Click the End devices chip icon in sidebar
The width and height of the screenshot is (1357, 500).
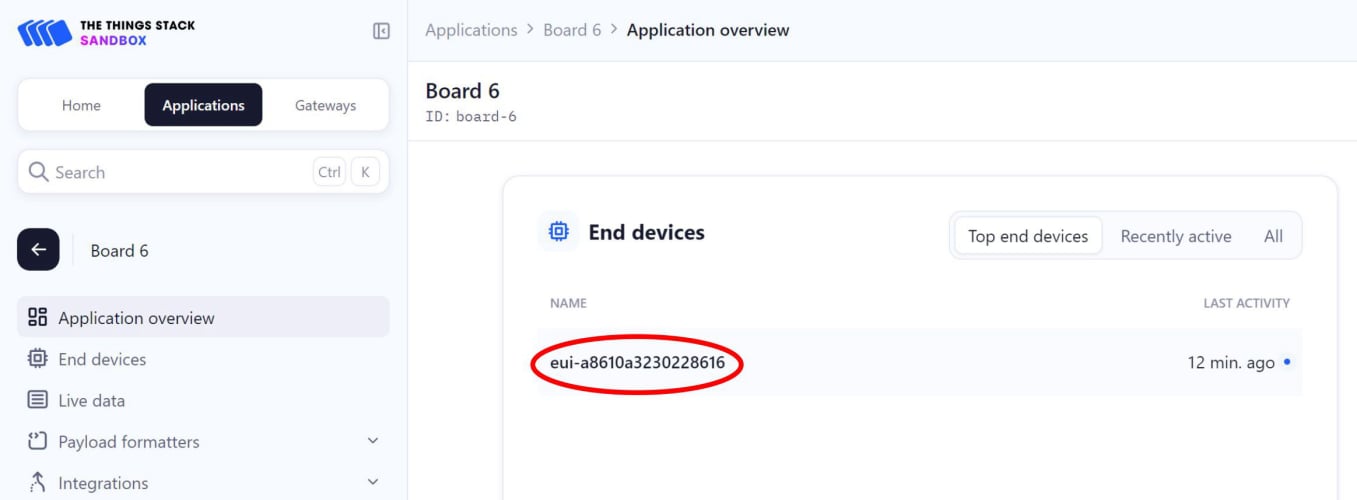click(x=38, y=359)
